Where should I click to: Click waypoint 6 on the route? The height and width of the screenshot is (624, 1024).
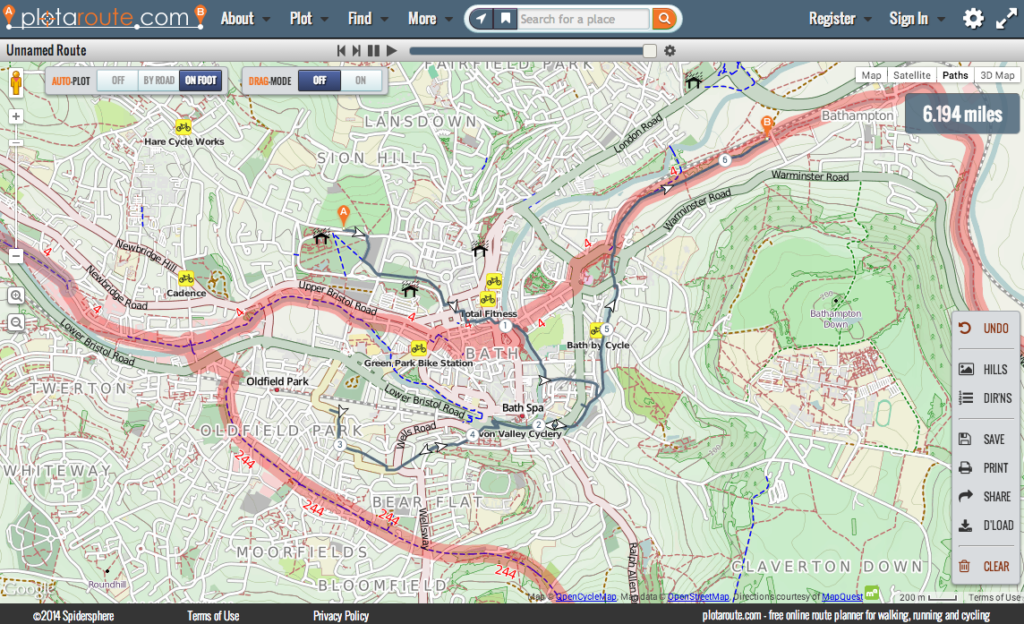[724, 160]
